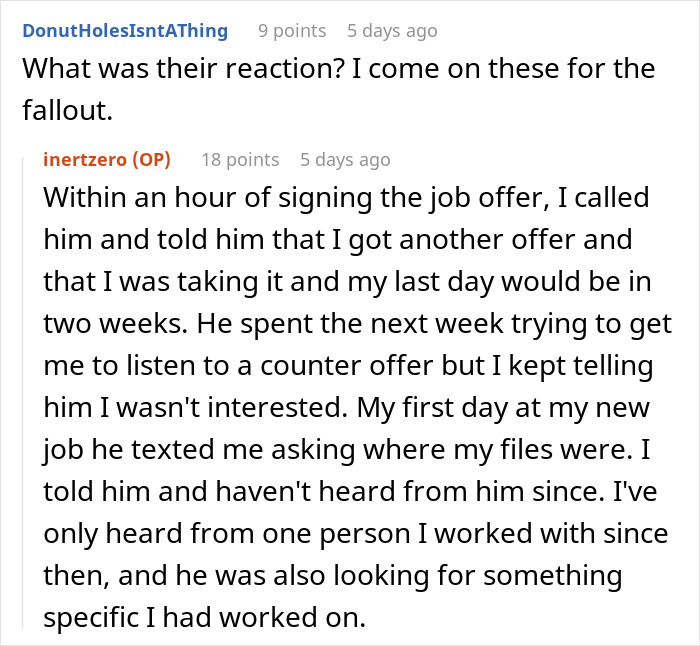The width and height of the screenshot is (700, 646).
Task: Click the line starting 'told him and haven't heard'
Action: 350,492
